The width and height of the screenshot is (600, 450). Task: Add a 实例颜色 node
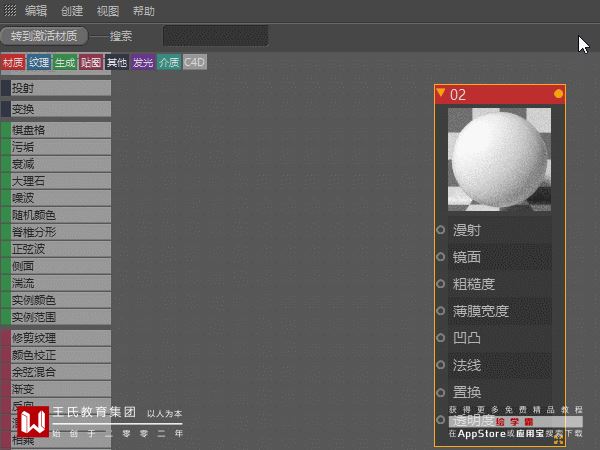click(x=56, y=300)
